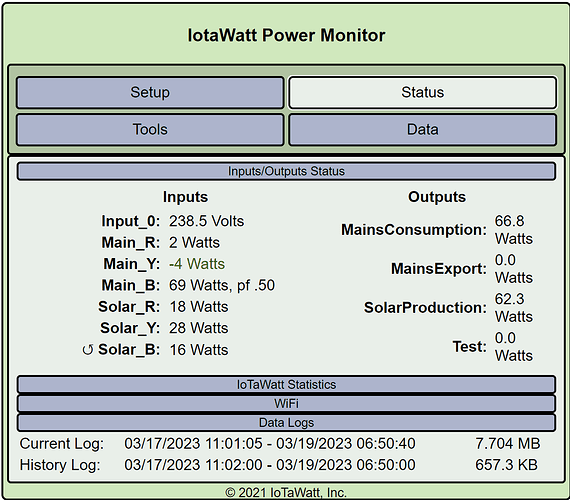
Task: Click the 18 Watts reading
Action: (x=199, y=307)
